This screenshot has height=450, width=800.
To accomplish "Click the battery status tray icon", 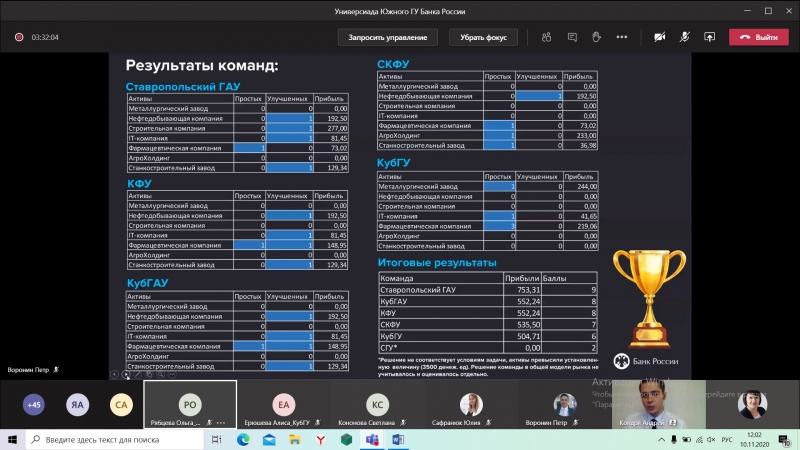I will [x=687, y=439].
